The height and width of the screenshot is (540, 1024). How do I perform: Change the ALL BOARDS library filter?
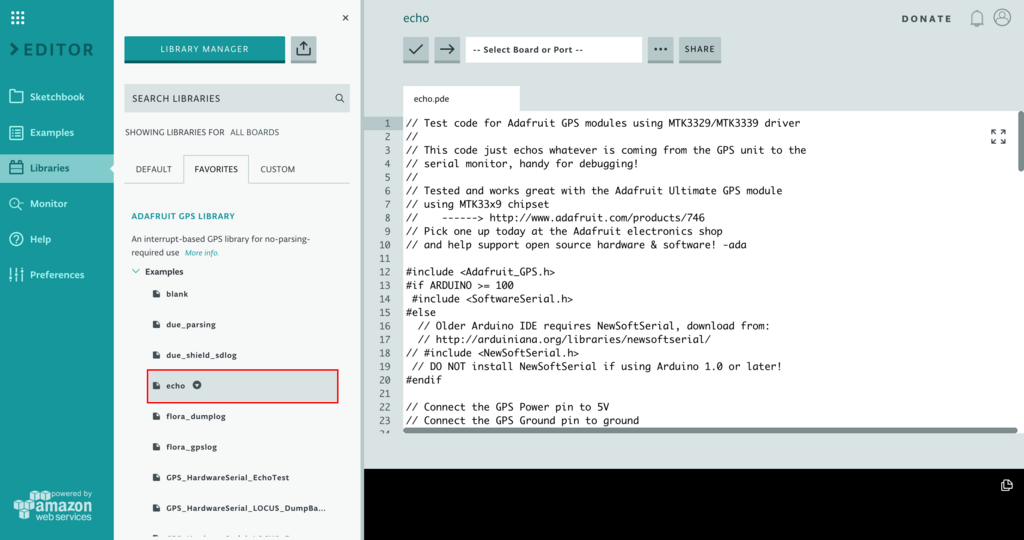pyautogui.click(x=254, y=132)
